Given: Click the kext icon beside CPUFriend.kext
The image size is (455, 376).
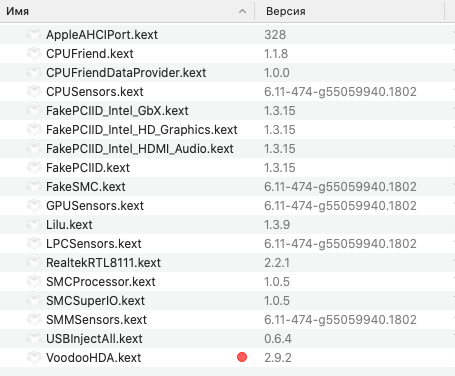Looking at the screenshot, I should pyautogui.click(x=34, y=53).
